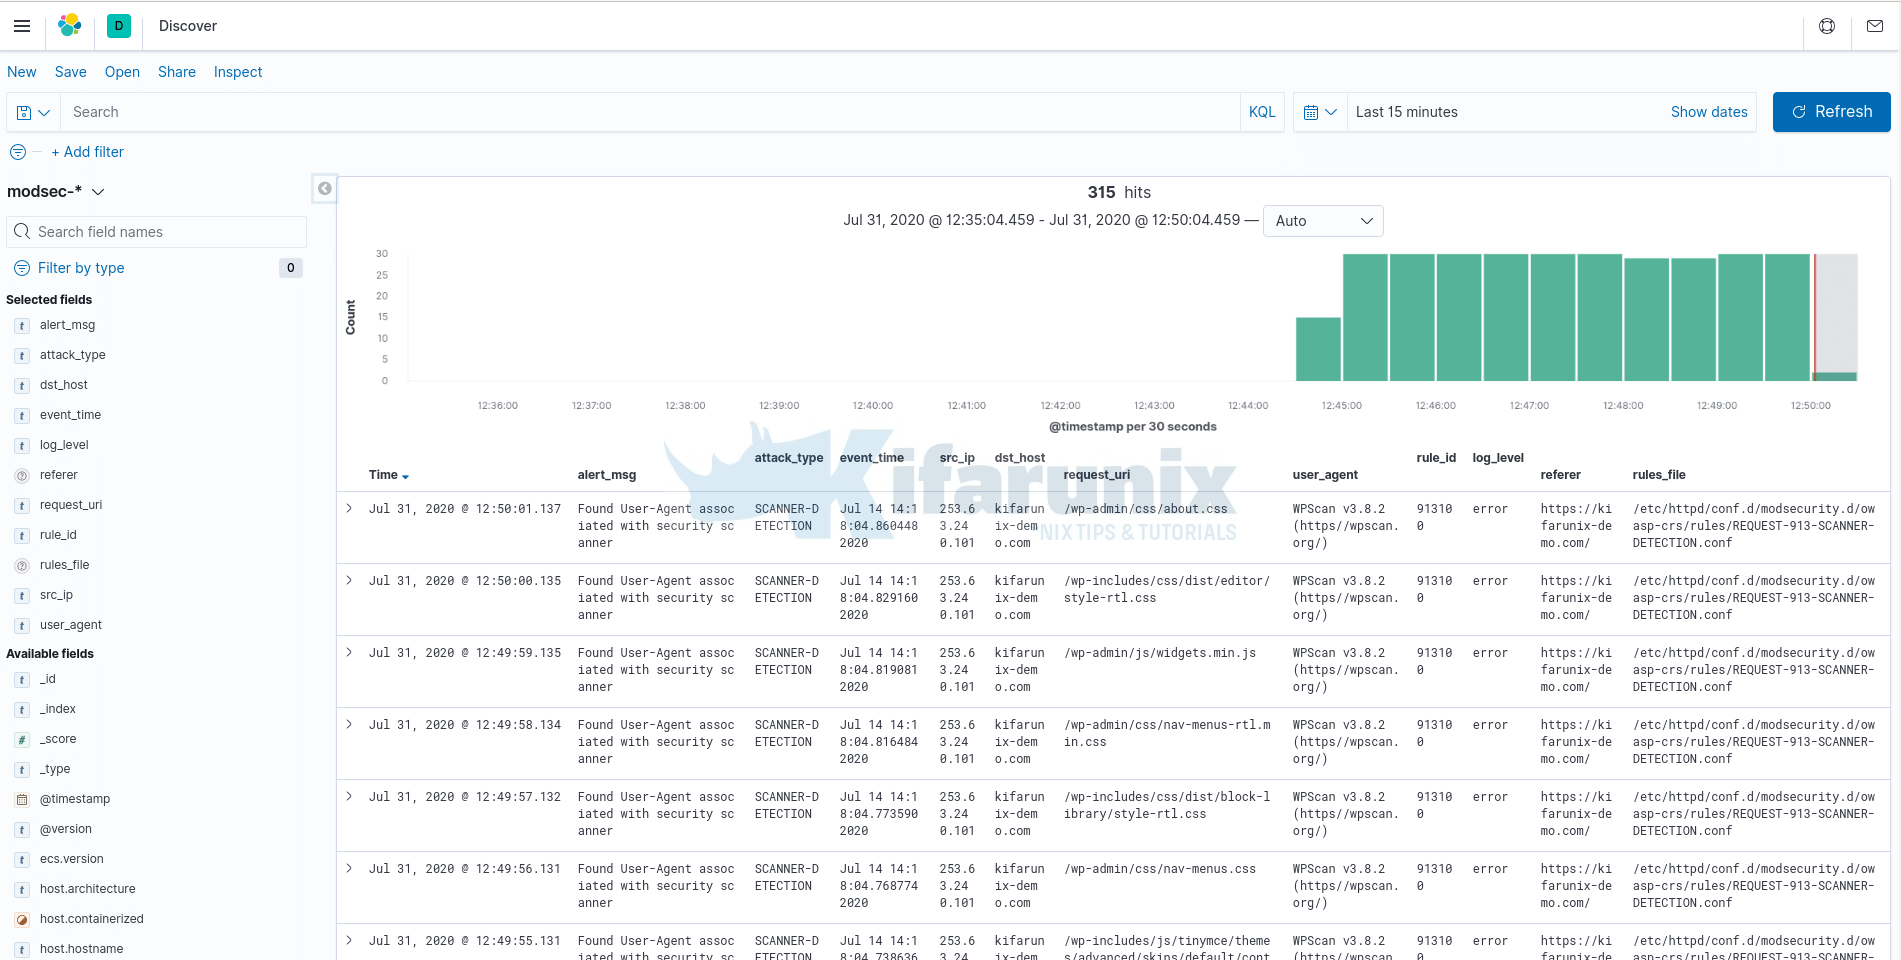Click the Refresh button

coord(1831,112)
